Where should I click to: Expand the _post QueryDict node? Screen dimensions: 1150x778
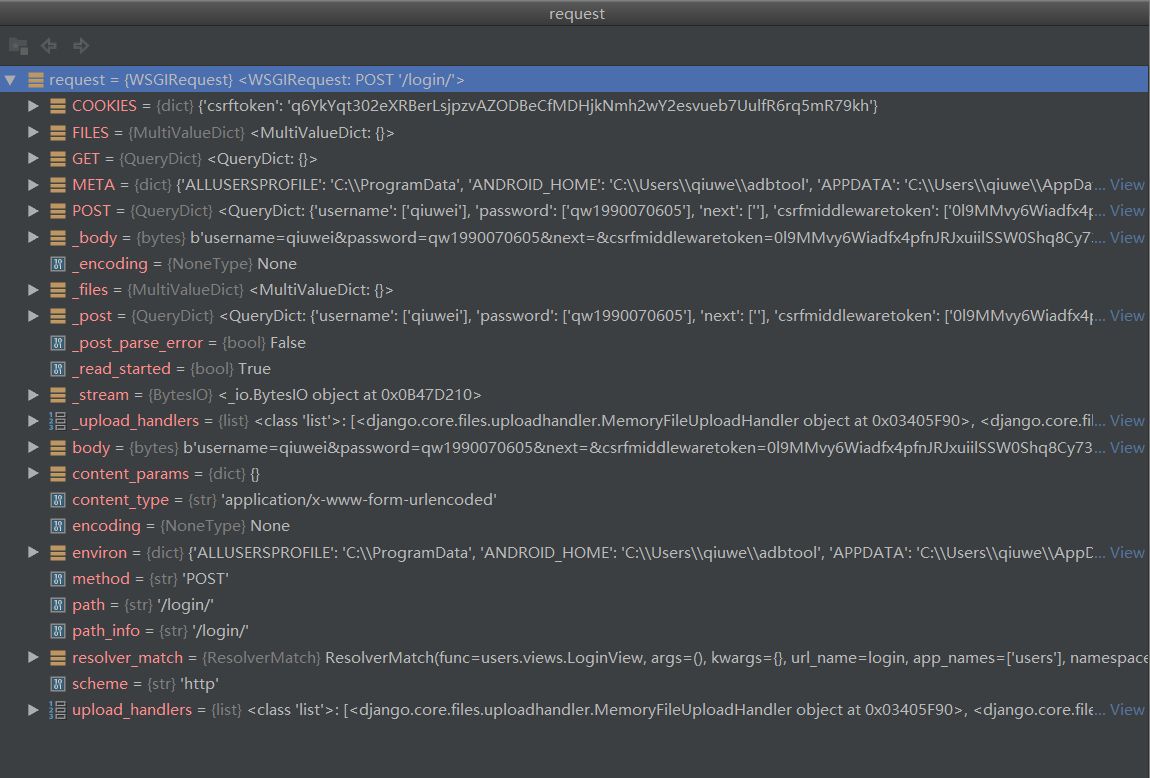(x=33, y=316)
